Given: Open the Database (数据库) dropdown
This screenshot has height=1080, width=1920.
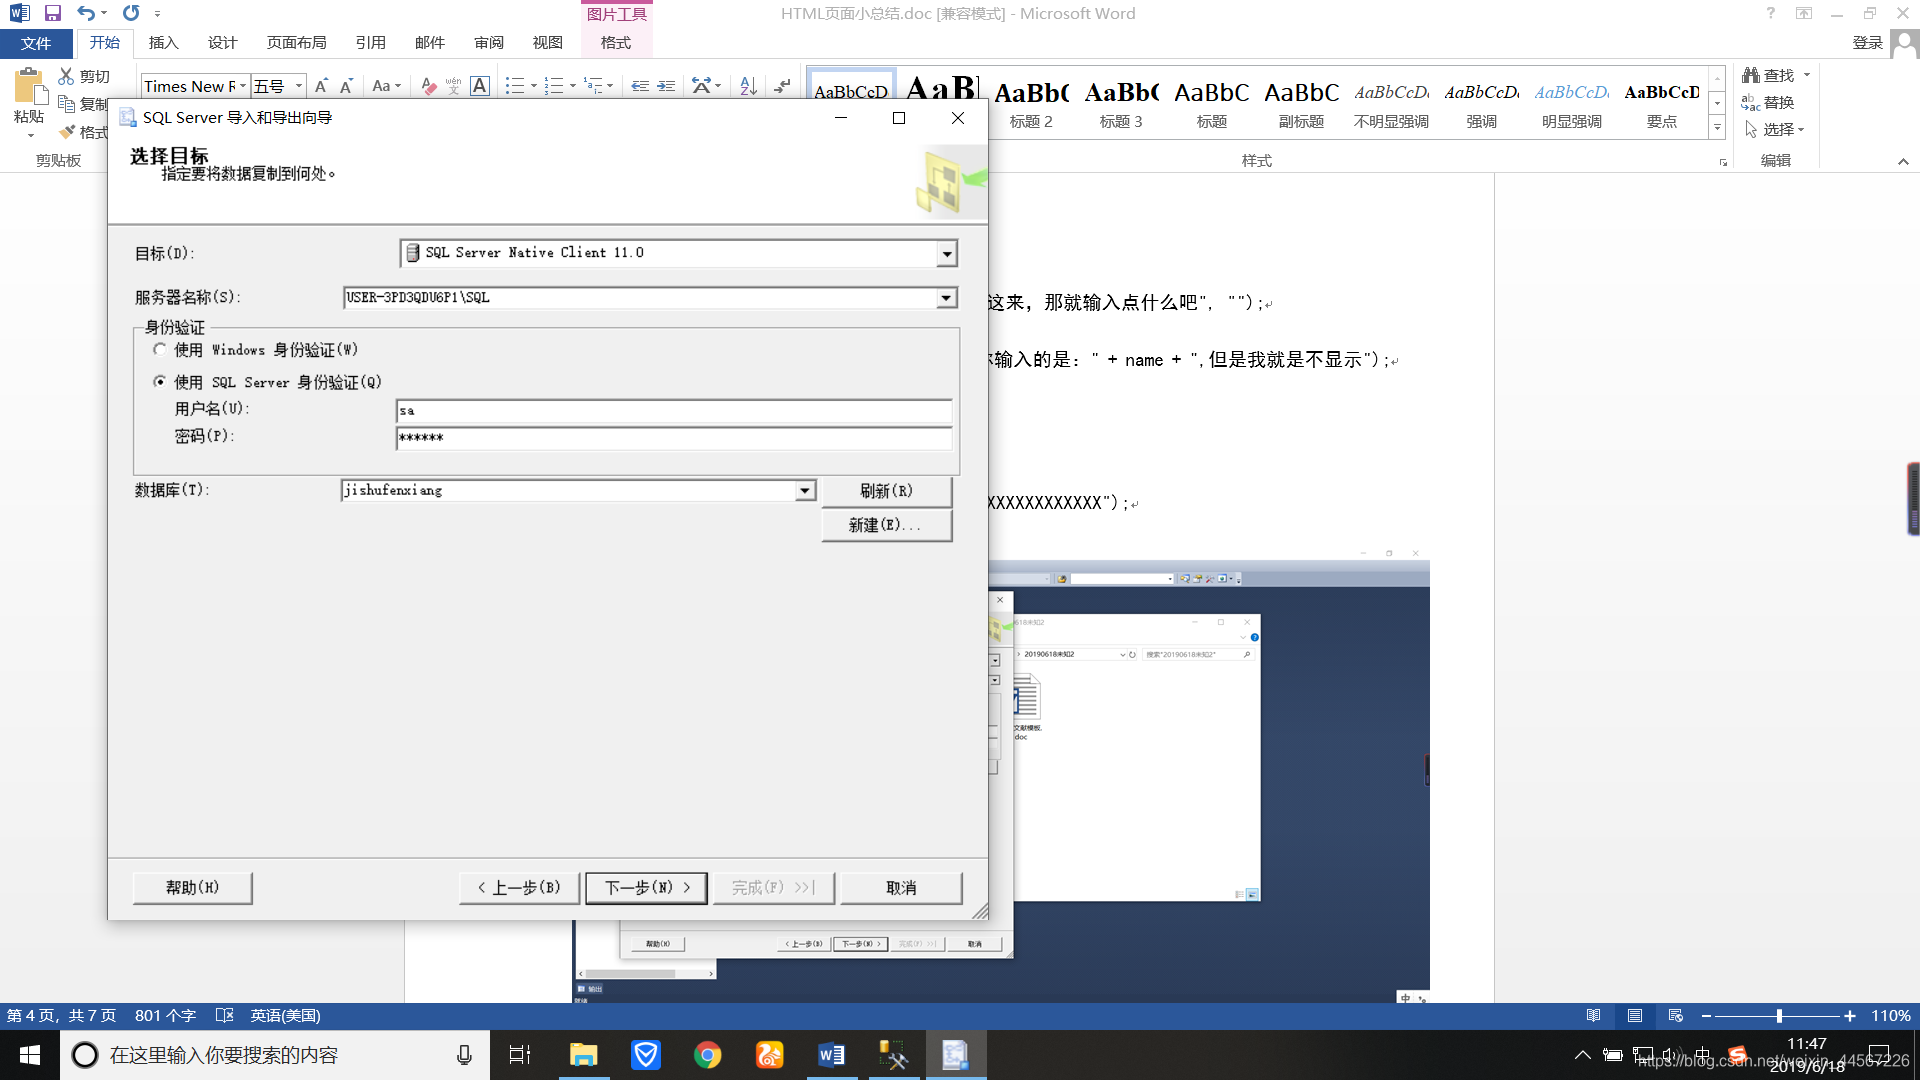Looking at the screenshot, I should (805, 491).
